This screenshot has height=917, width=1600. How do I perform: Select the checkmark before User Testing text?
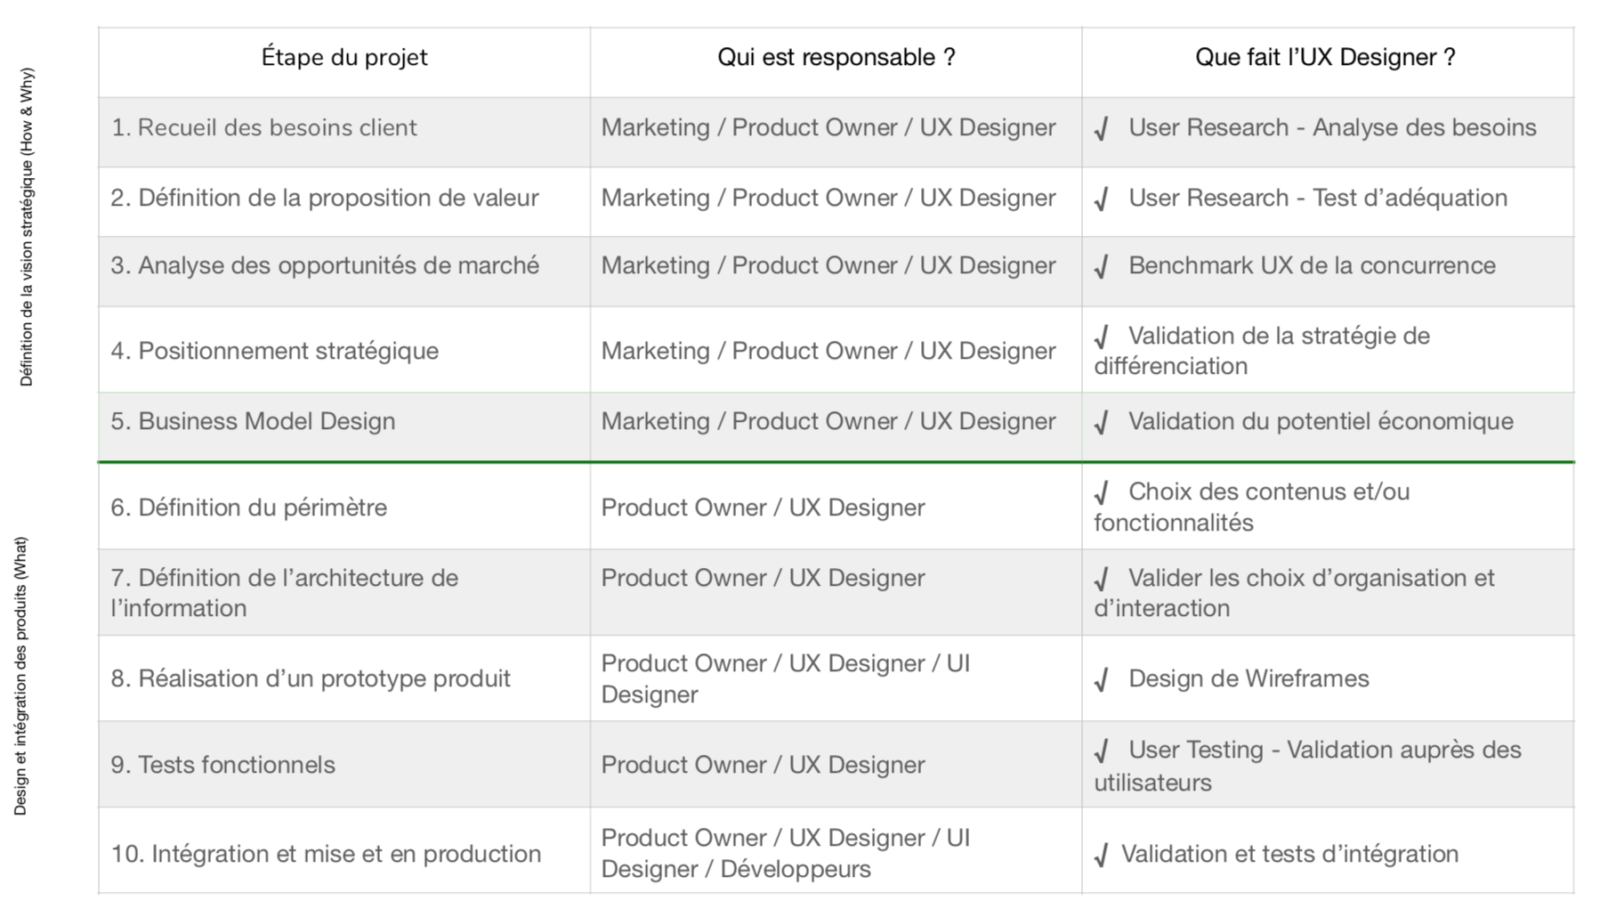click(x=1102, y=752)
